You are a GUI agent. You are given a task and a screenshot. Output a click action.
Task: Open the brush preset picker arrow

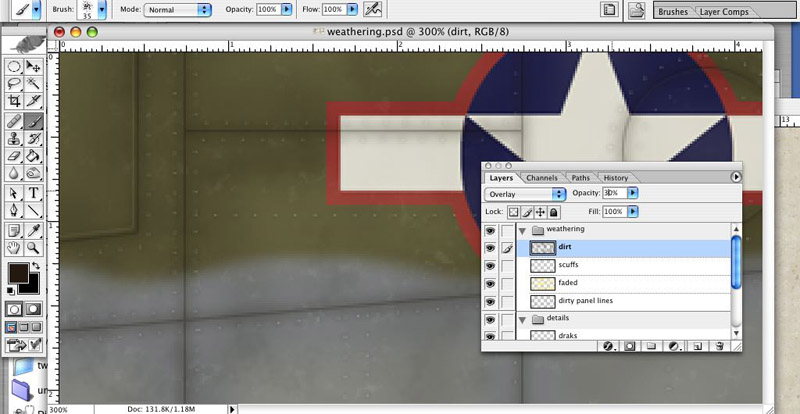click(102, 10)
